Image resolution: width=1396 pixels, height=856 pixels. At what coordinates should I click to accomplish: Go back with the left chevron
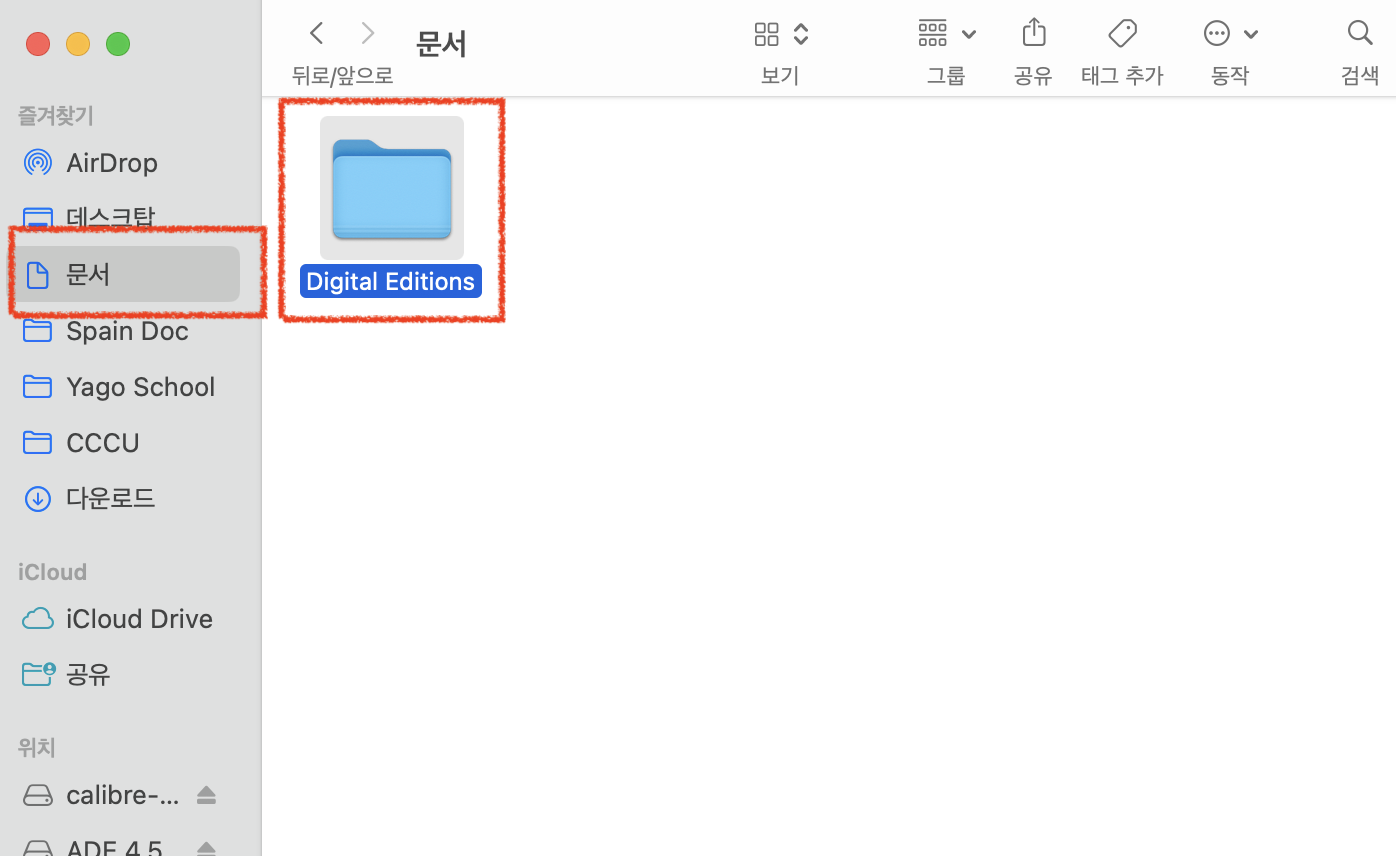coord(316,34)
